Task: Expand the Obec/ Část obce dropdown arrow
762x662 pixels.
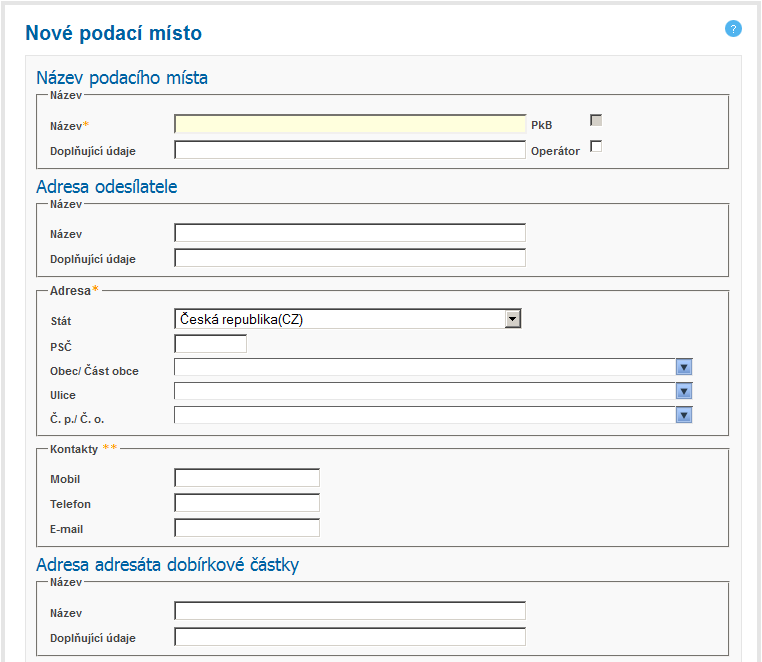Action: pos(684,367)
